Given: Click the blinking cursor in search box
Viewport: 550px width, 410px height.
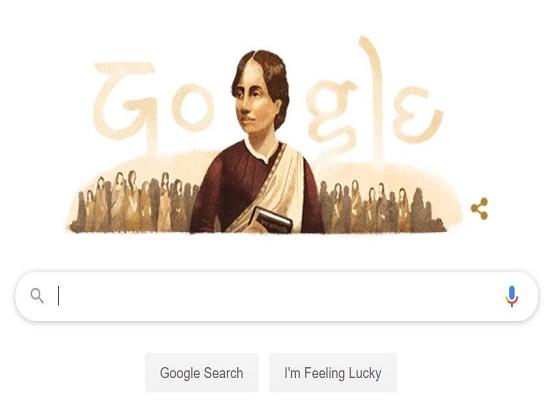Looking at the screenshot, I should (59, 296).
